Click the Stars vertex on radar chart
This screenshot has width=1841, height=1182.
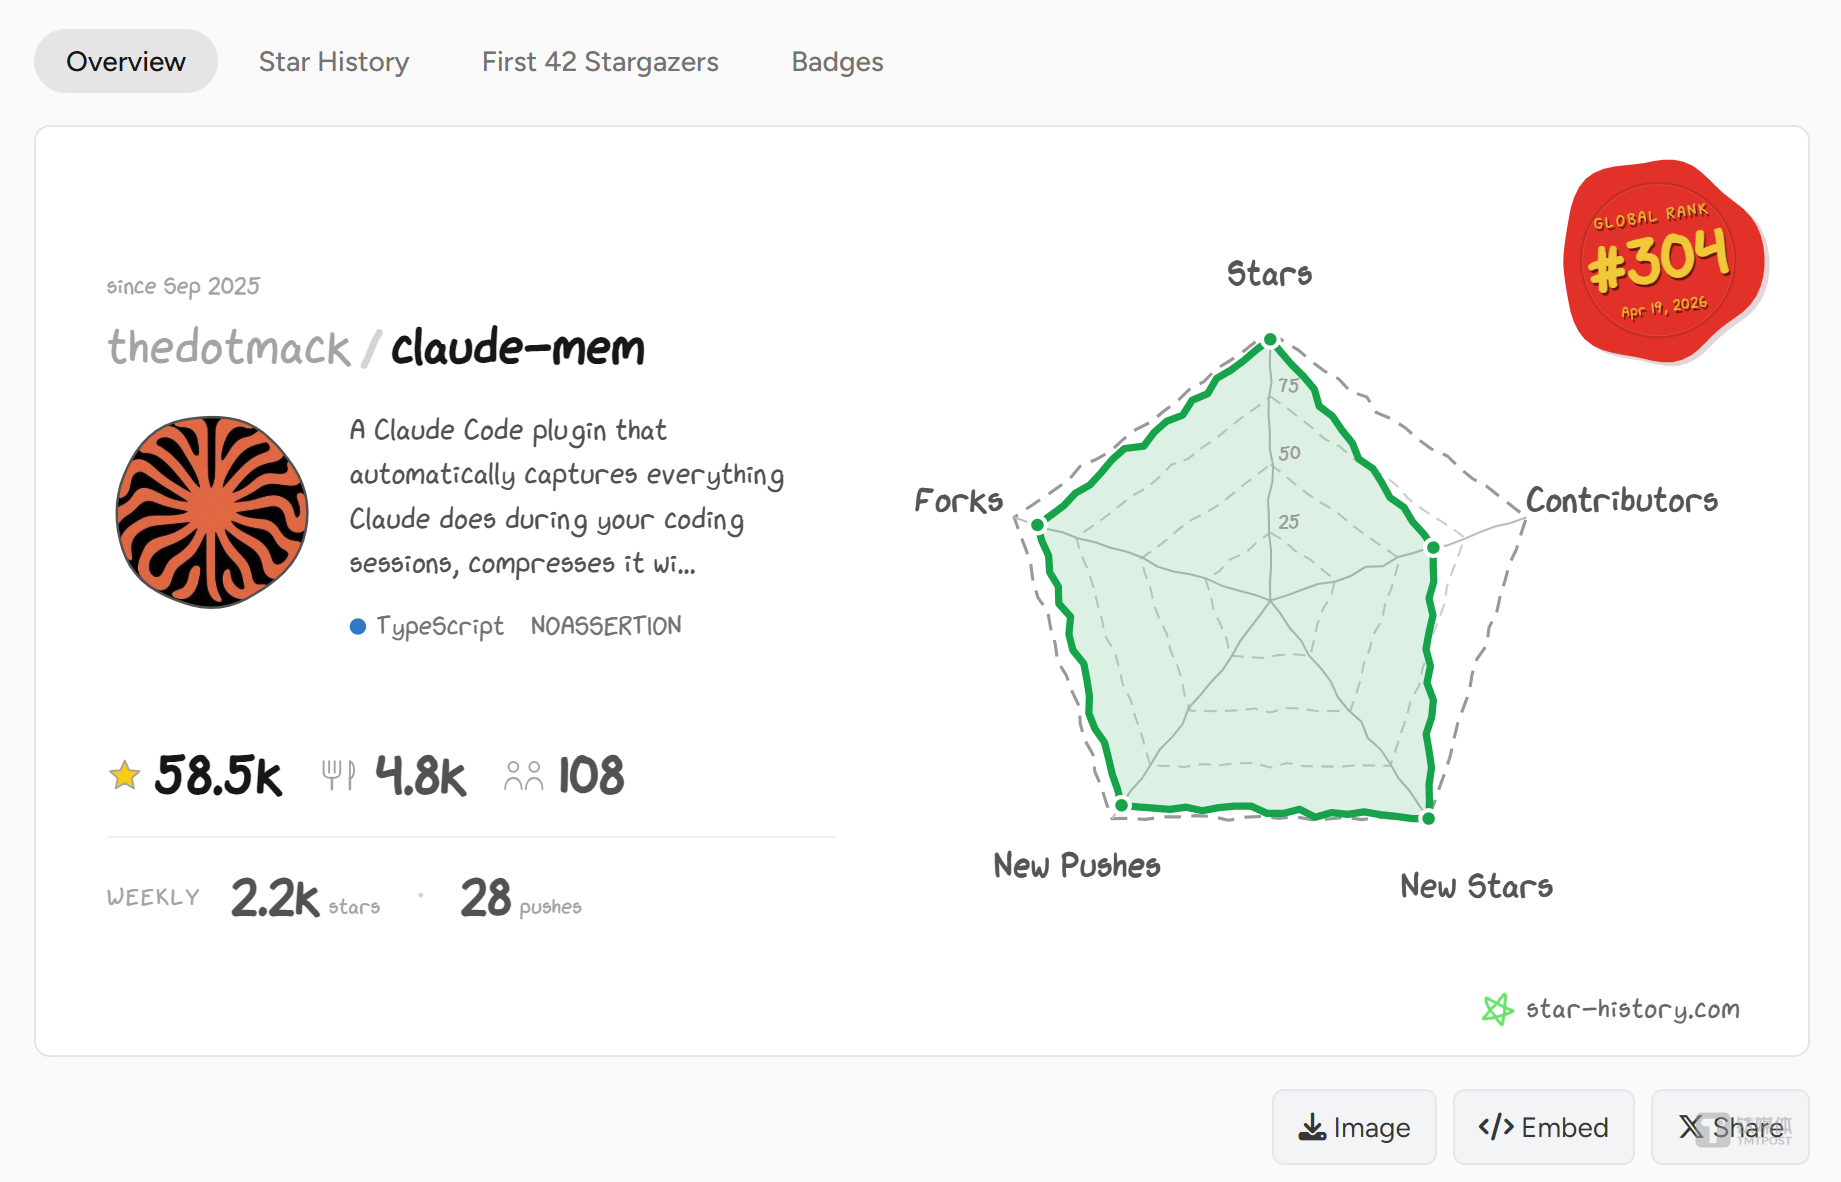1270,340
